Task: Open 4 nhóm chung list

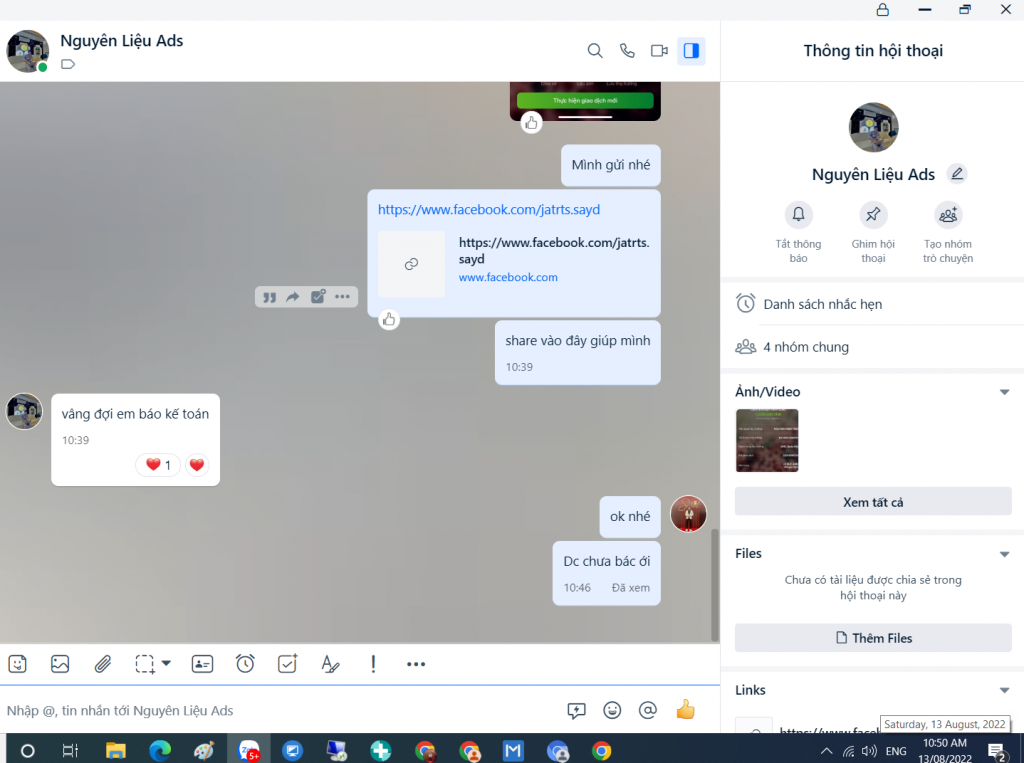Action: coord(805,347)
